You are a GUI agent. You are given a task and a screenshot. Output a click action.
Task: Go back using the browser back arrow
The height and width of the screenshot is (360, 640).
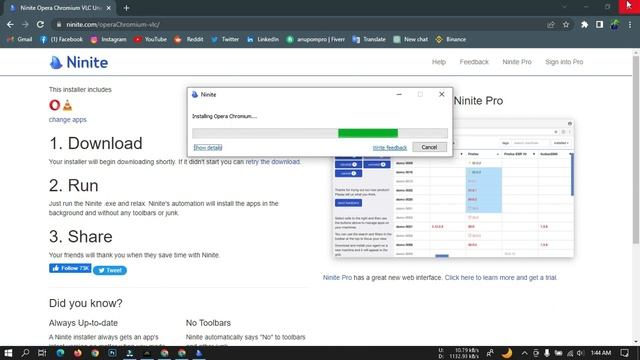pyautogui.click(x=10, y=24)
